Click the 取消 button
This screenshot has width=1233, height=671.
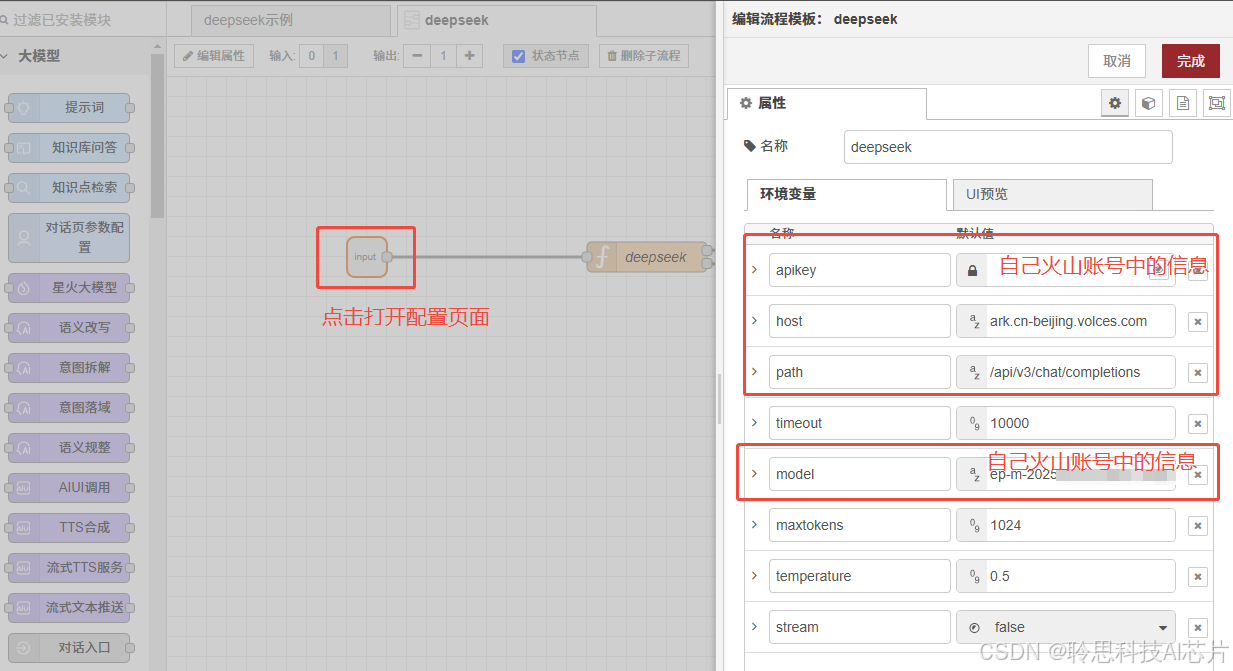[1117, 61]
